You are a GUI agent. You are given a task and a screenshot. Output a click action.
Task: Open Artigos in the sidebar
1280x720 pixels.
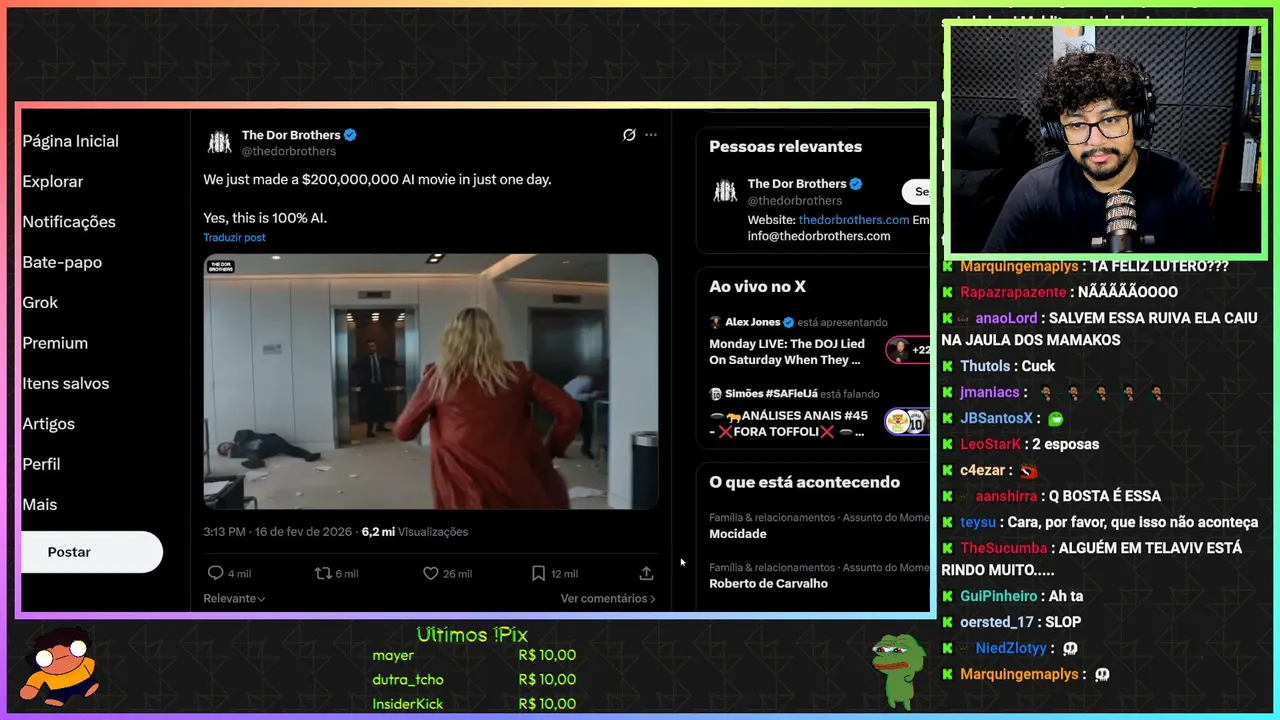click(48, 424)
